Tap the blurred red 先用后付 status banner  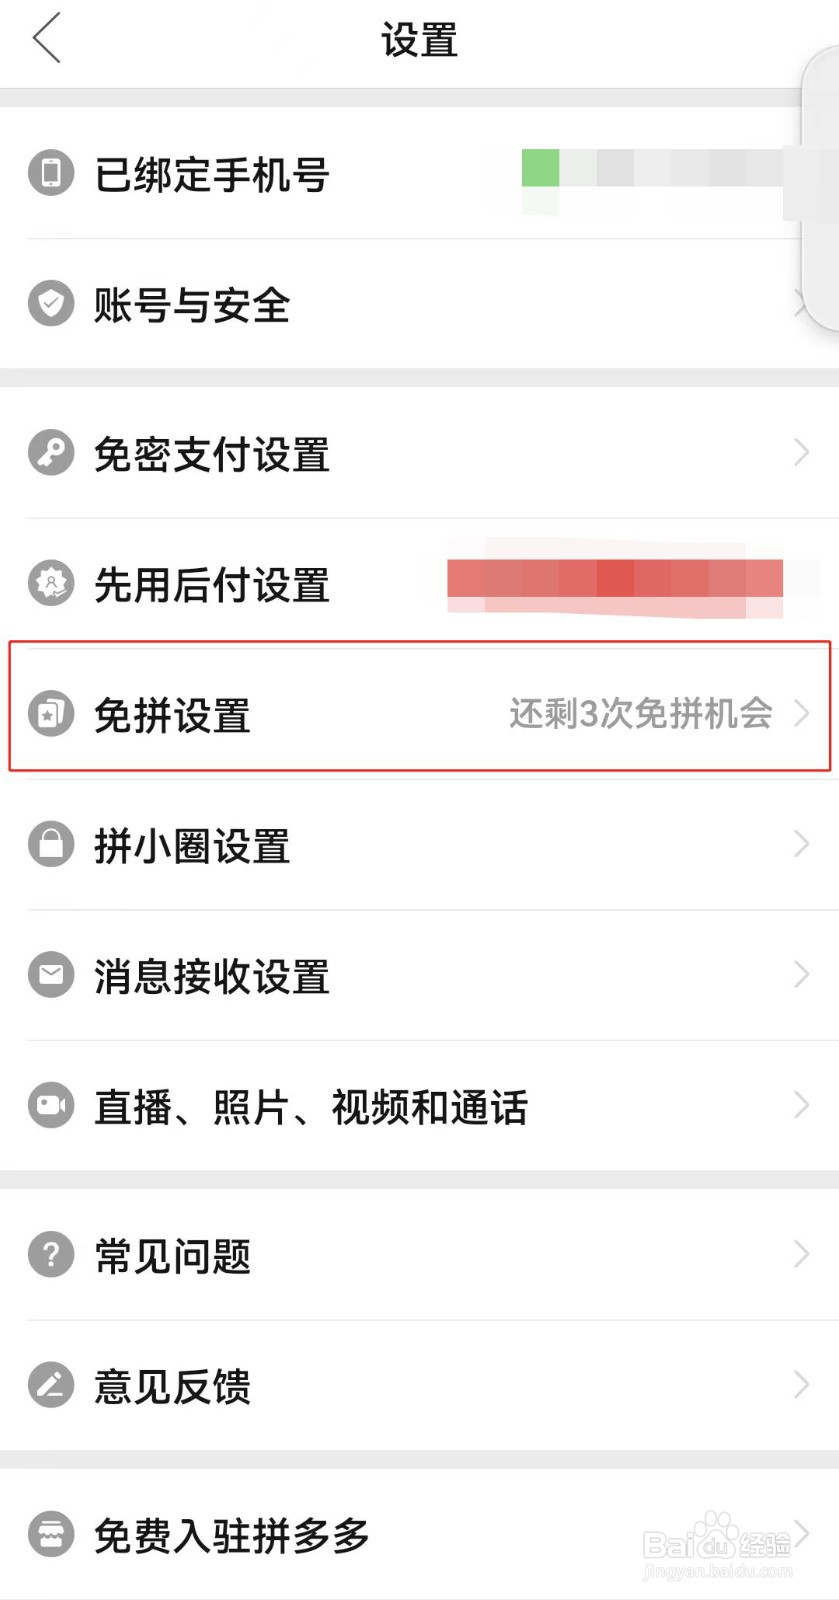615,579
